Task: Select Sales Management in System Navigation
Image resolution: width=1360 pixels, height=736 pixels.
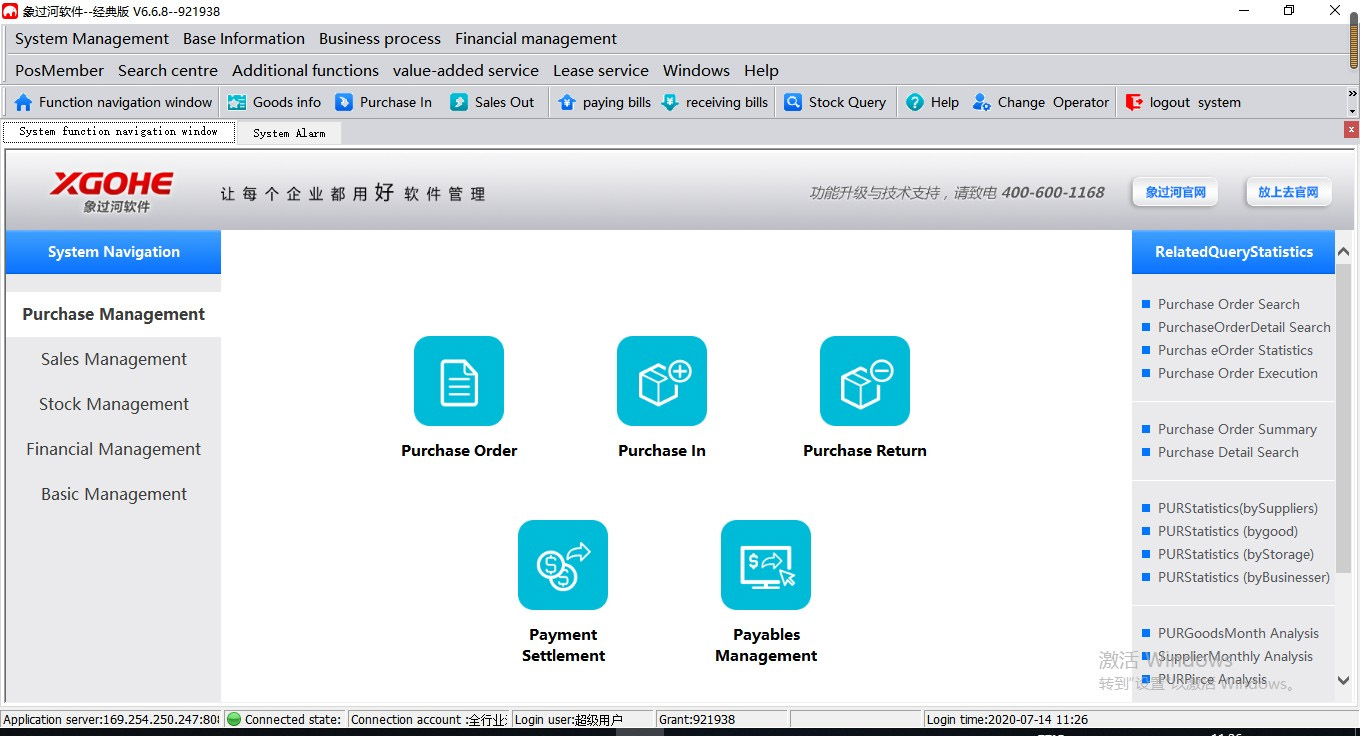Action: (114, 359)
